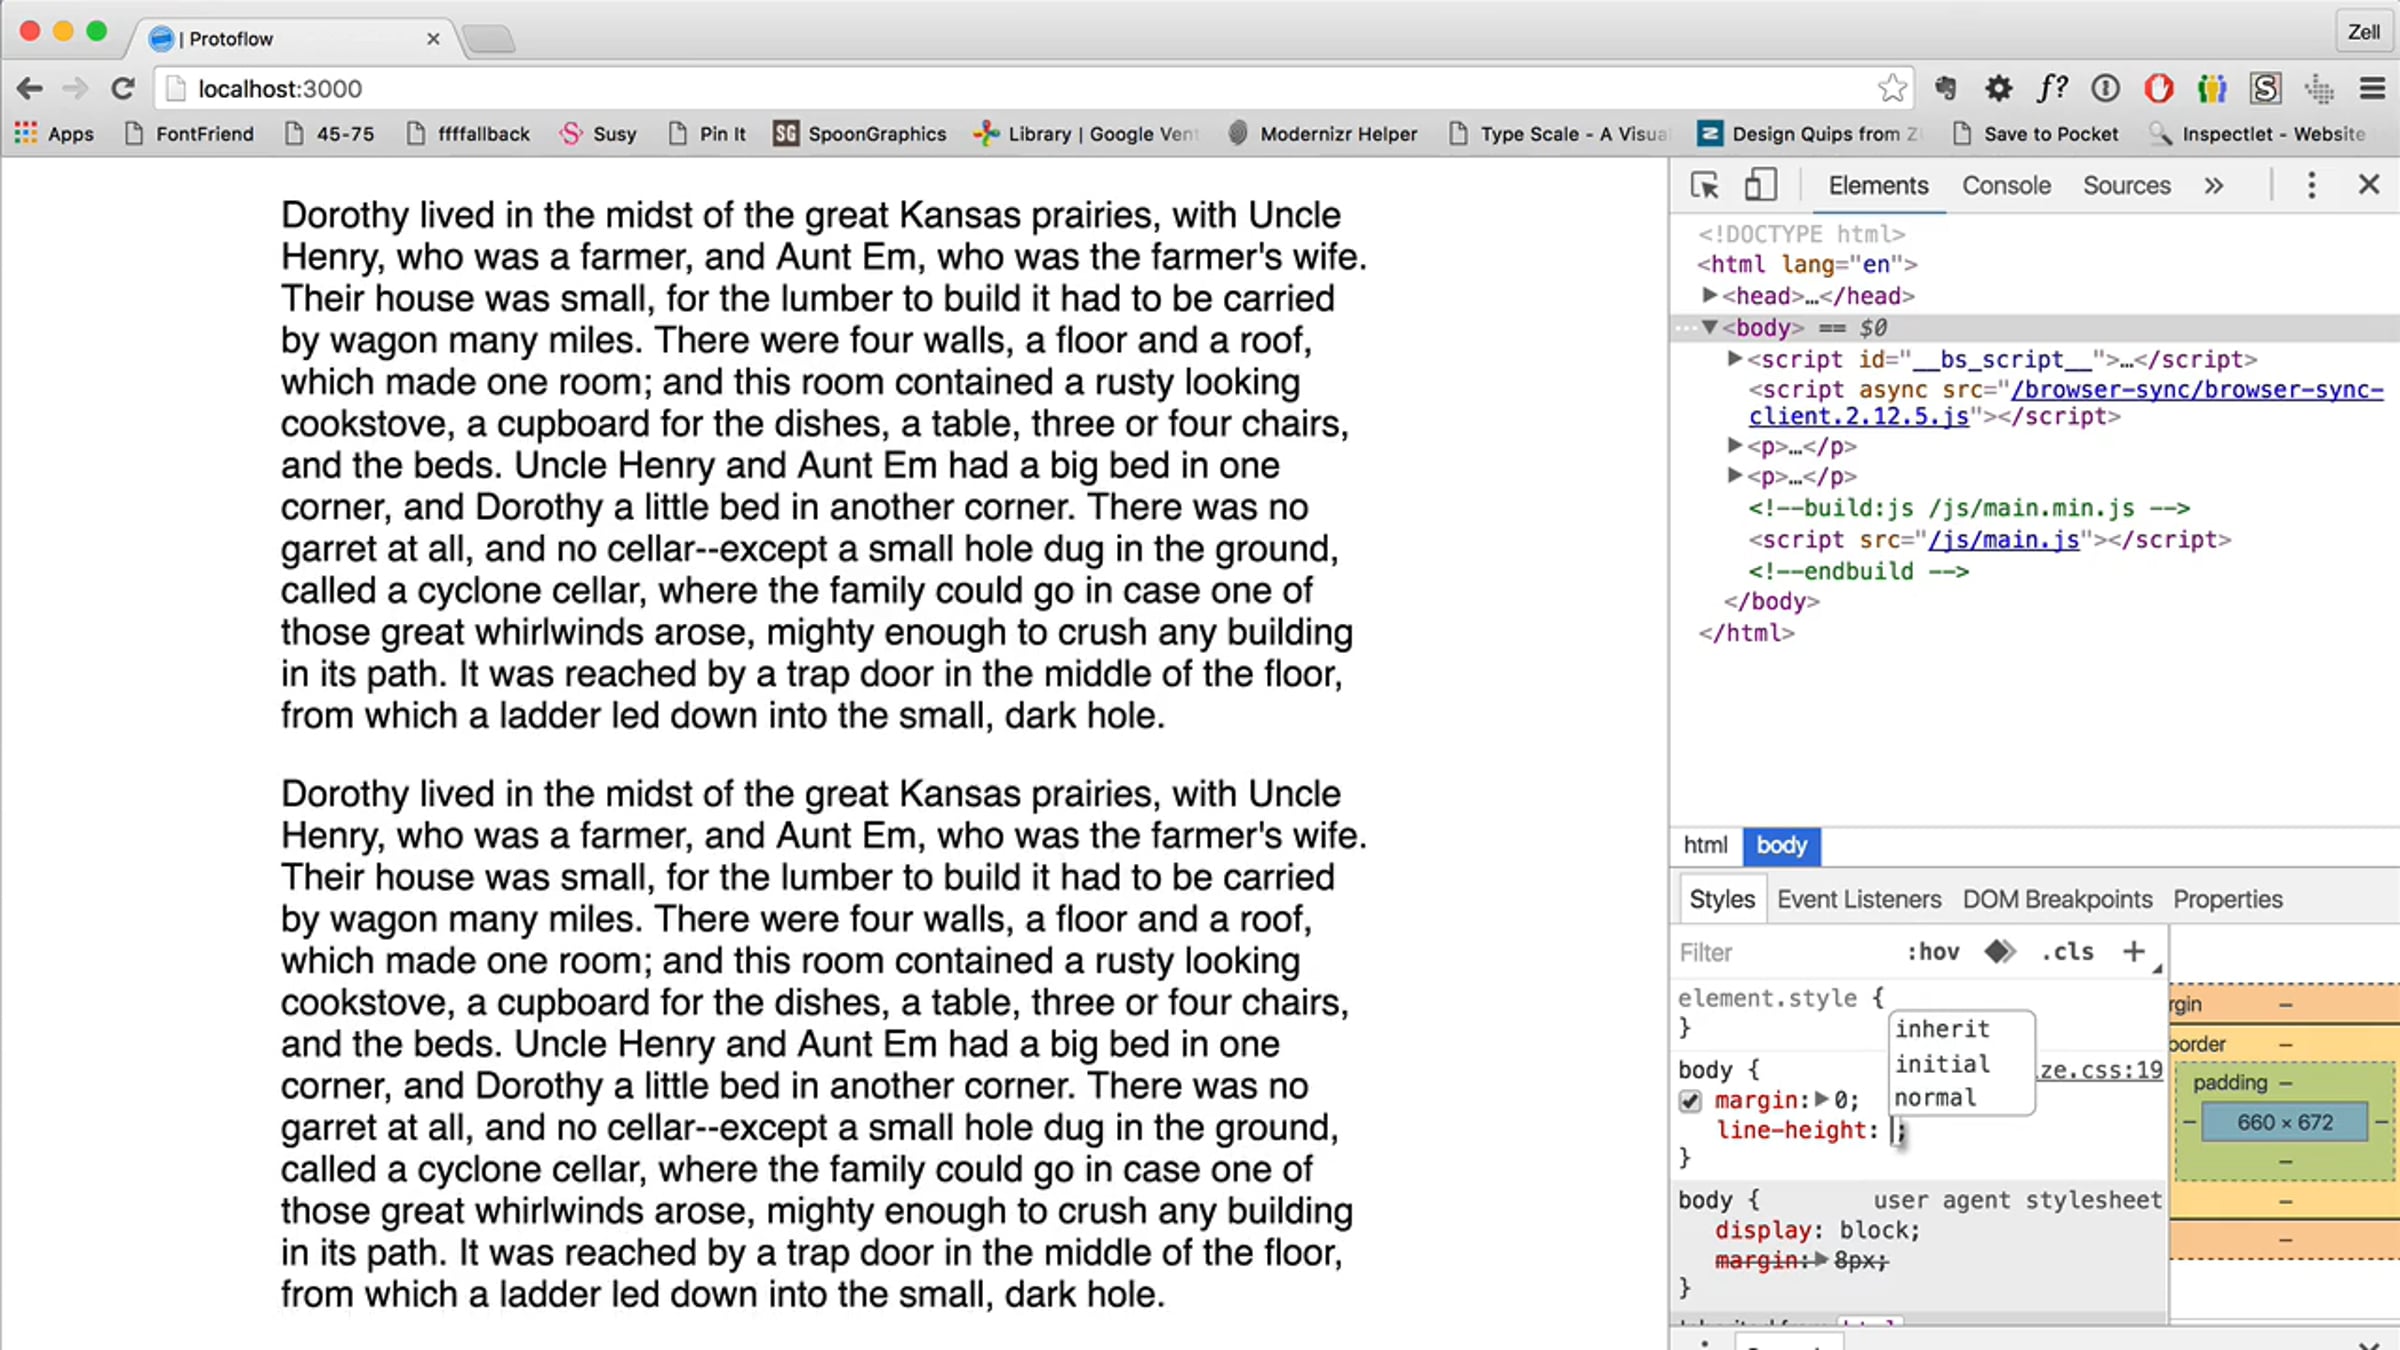Activate DevTools inspect element picker

[1704, 185]
